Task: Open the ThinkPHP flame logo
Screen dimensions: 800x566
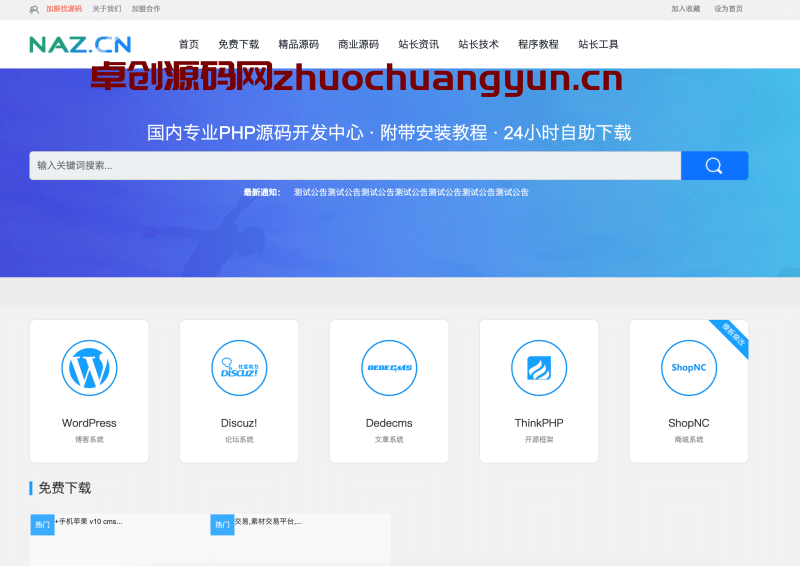Action: click(539, 368)
